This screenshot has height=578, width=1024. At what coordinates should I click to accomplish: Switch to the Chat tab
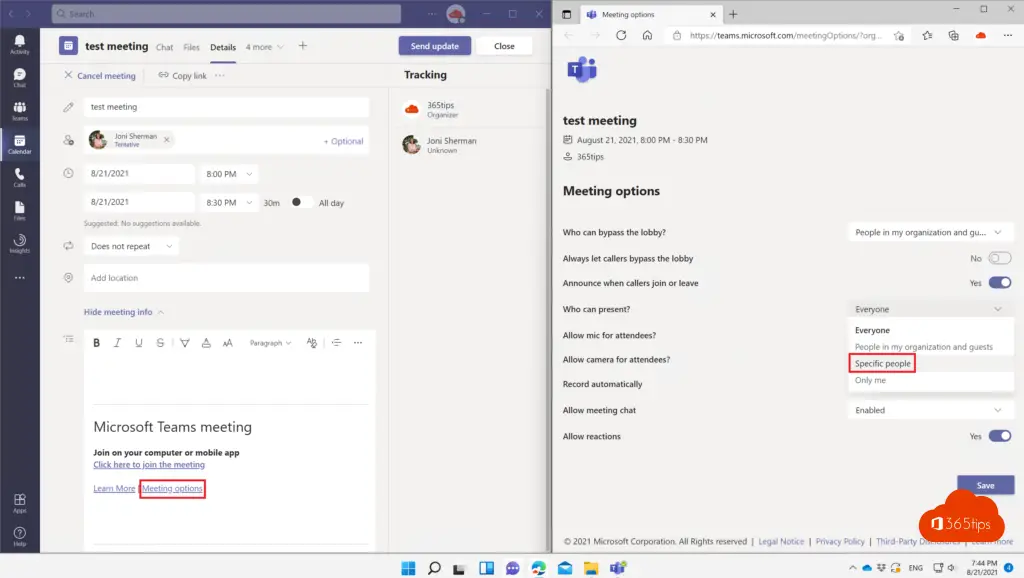pos(164,47)
